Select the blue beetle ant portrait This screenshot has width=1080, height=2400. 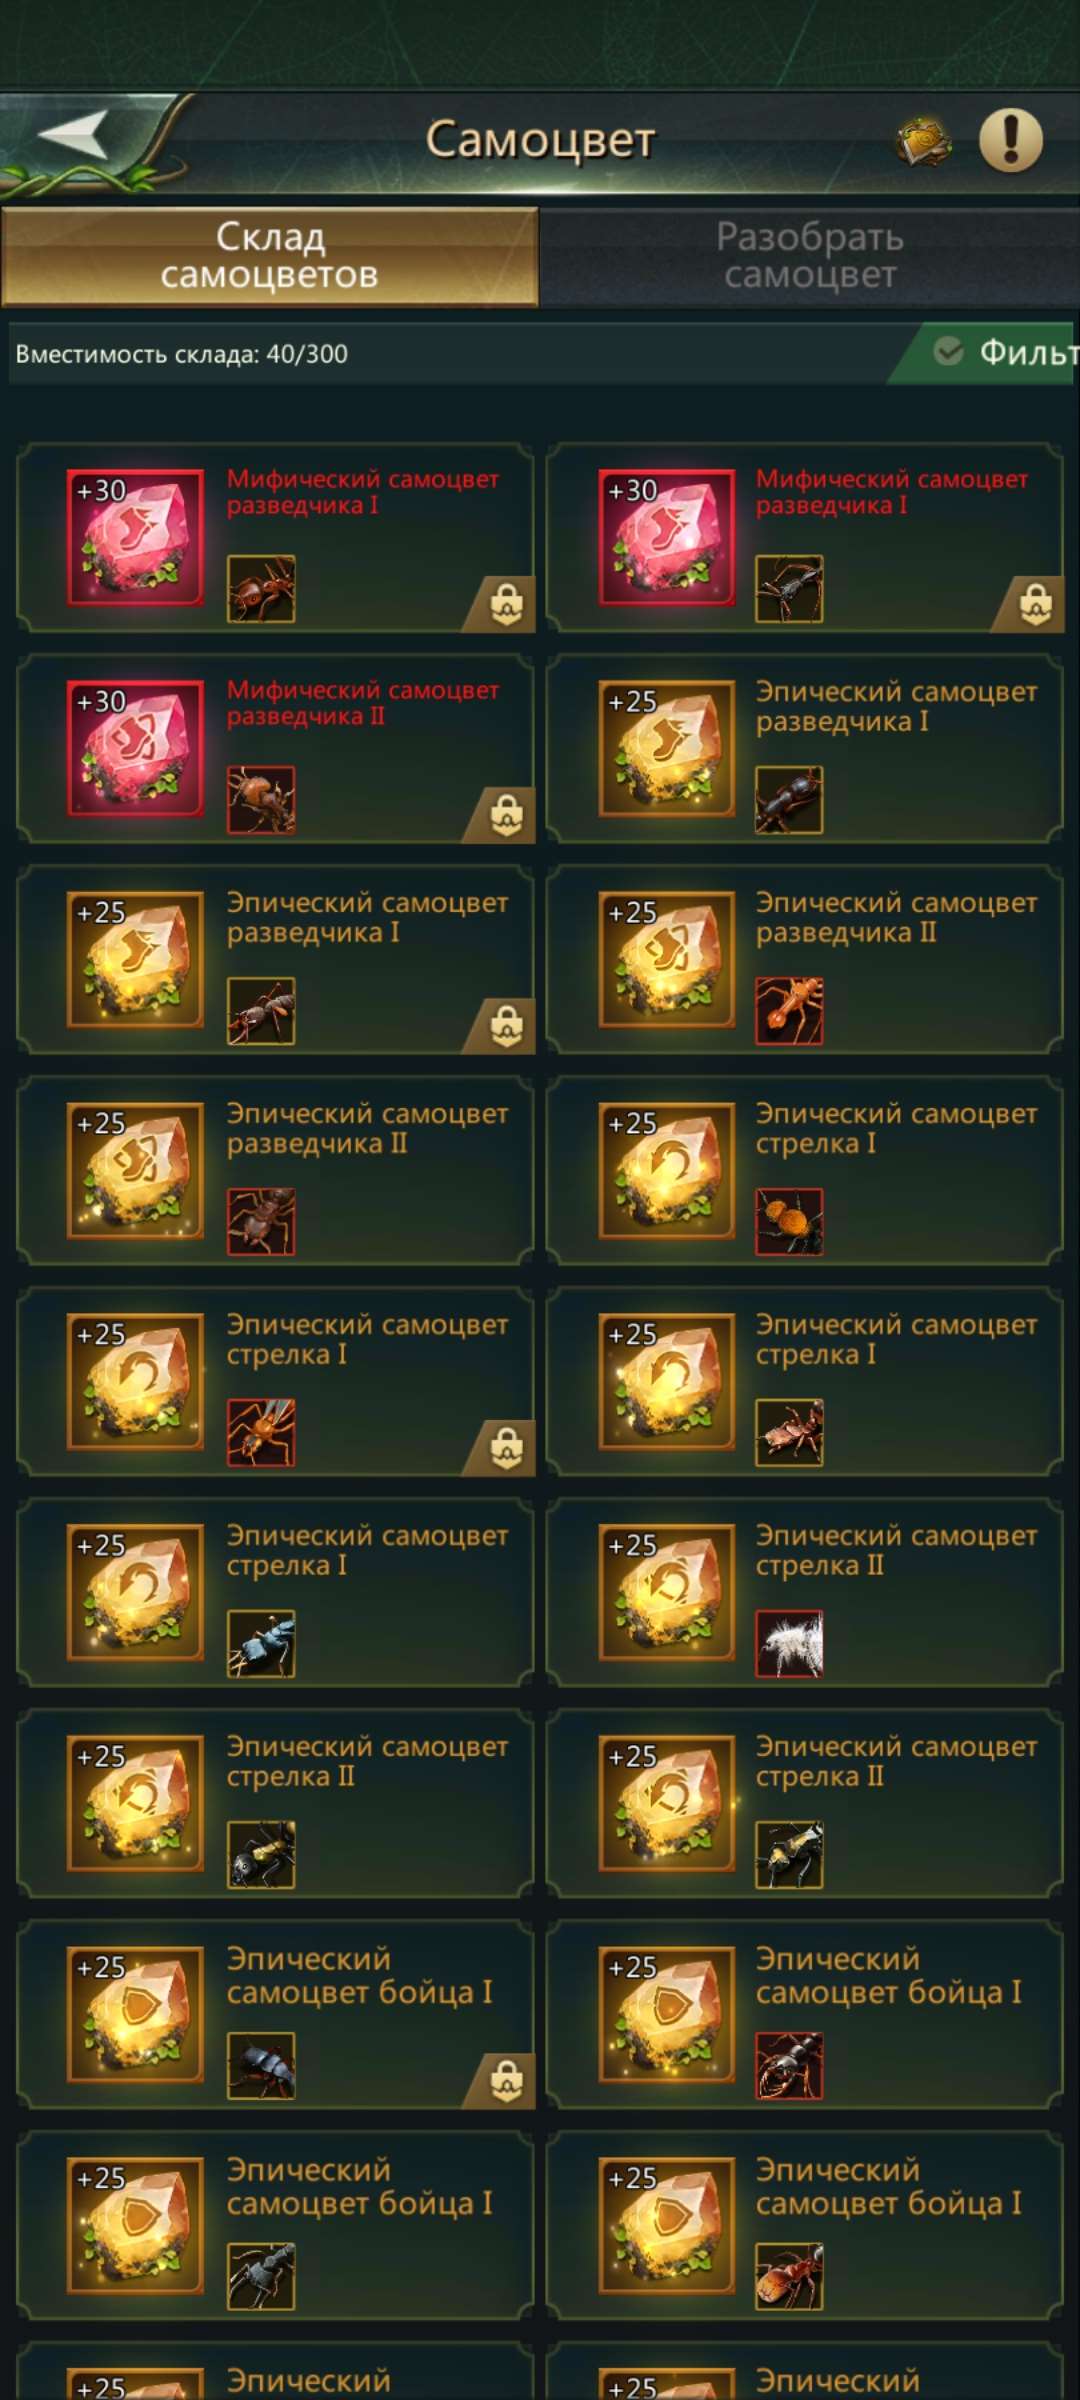261,1643
